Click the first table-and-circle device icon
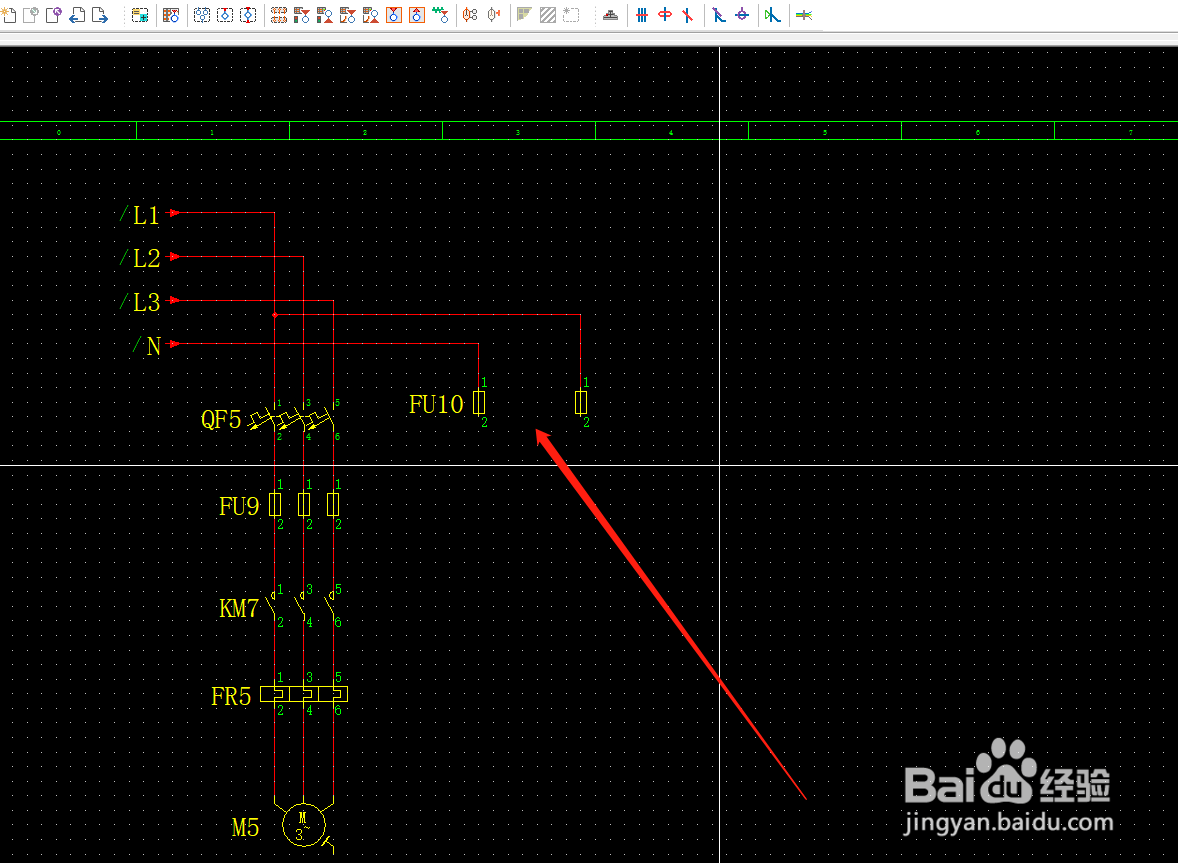 tap(302, 15)
